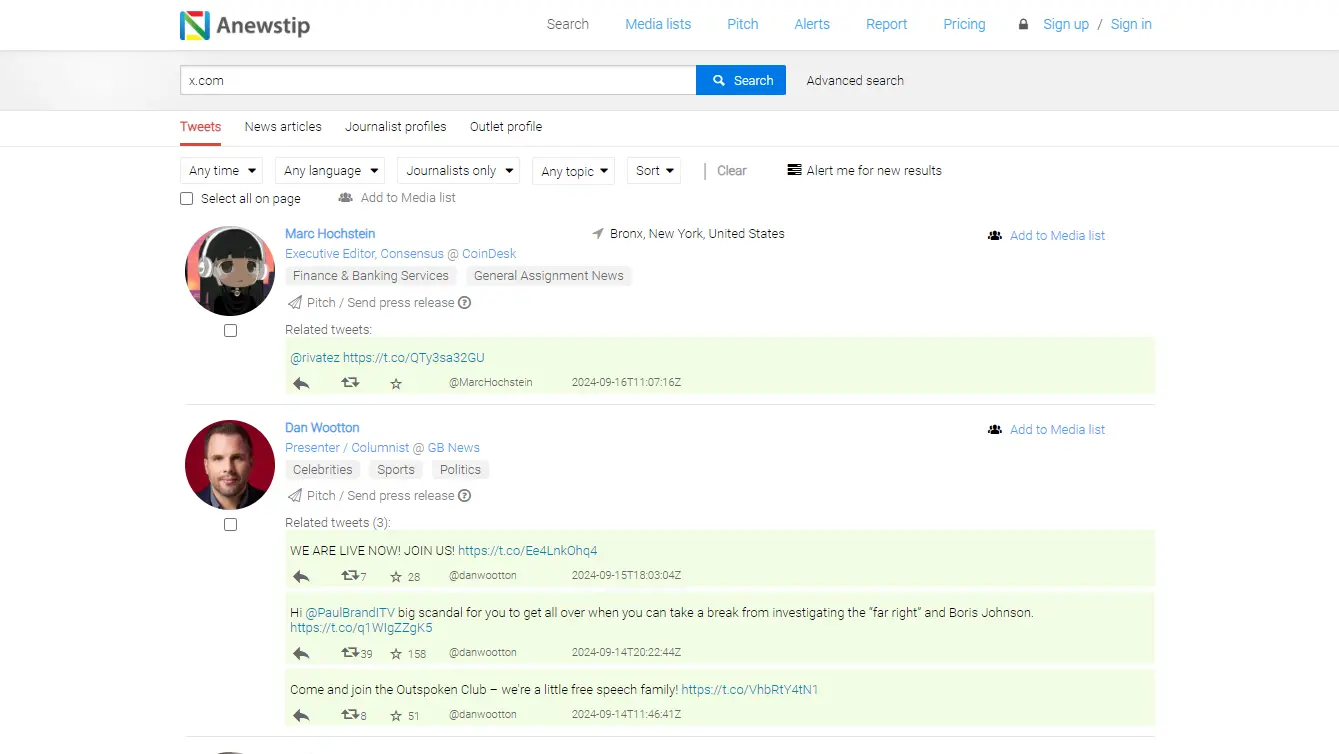Reply to the @PaulBrandITV tweet
Image resolution: width=1339 pixels, height=754 pixels.
pos(301,653)
